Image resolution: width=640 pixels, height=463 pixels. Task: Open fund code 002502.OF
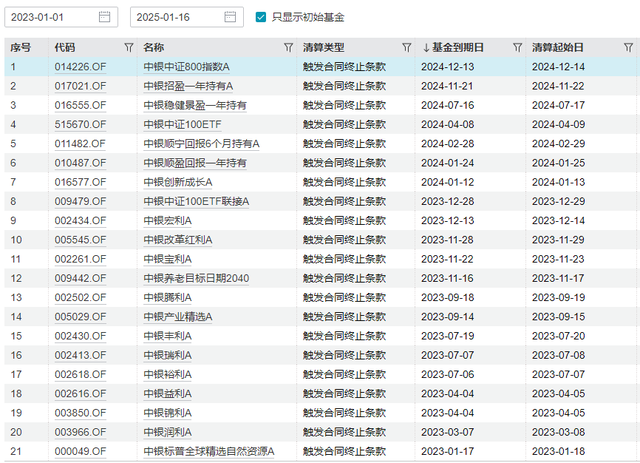point(80,297)
